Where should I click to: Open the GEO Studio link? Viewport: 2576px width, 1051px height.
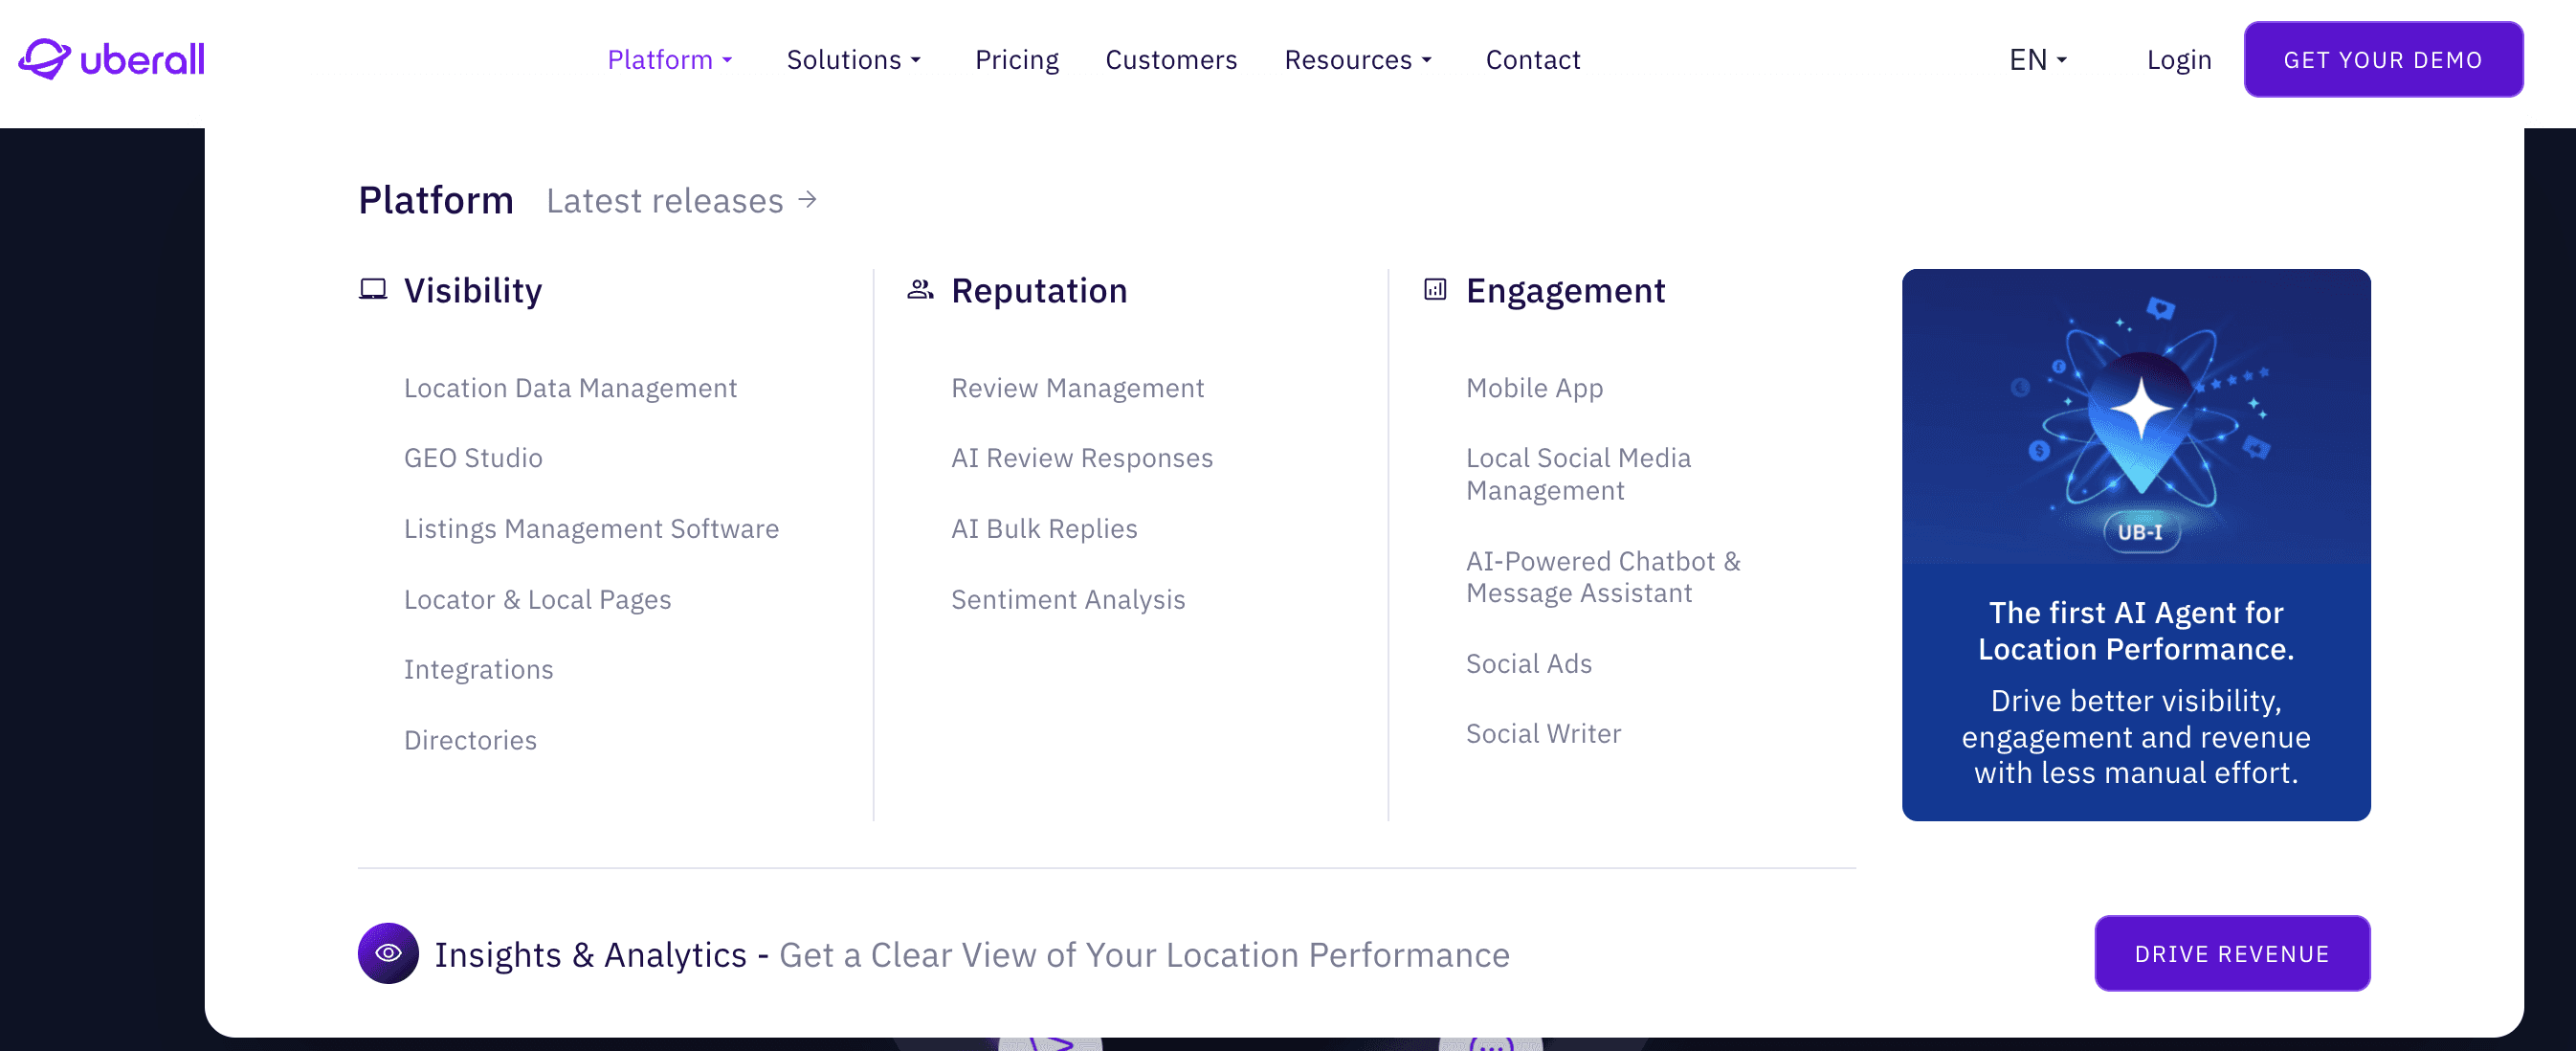pyautogui.click(x=473, y=458)
